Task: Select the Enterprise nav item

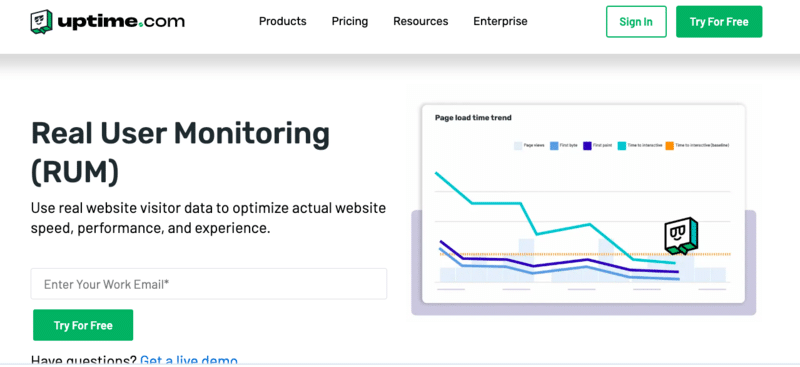Action: pyautogui.click(x=500, y=21)
